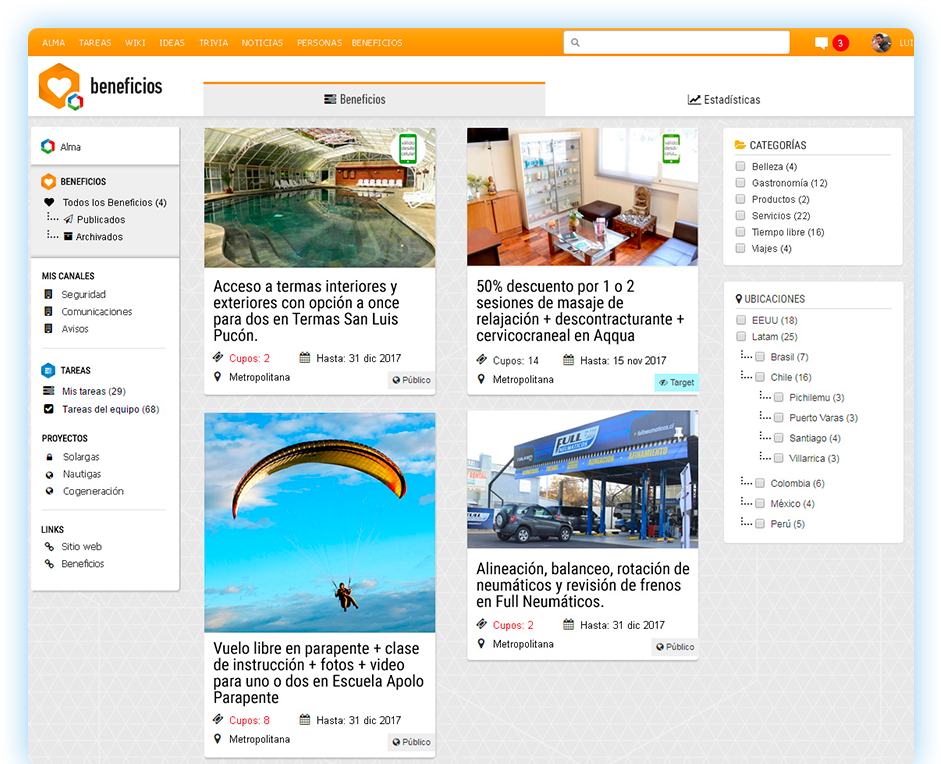Viewport: 941px width, 764px height.
Task: Select the Beneficios tab
Action: click(374, 100)
